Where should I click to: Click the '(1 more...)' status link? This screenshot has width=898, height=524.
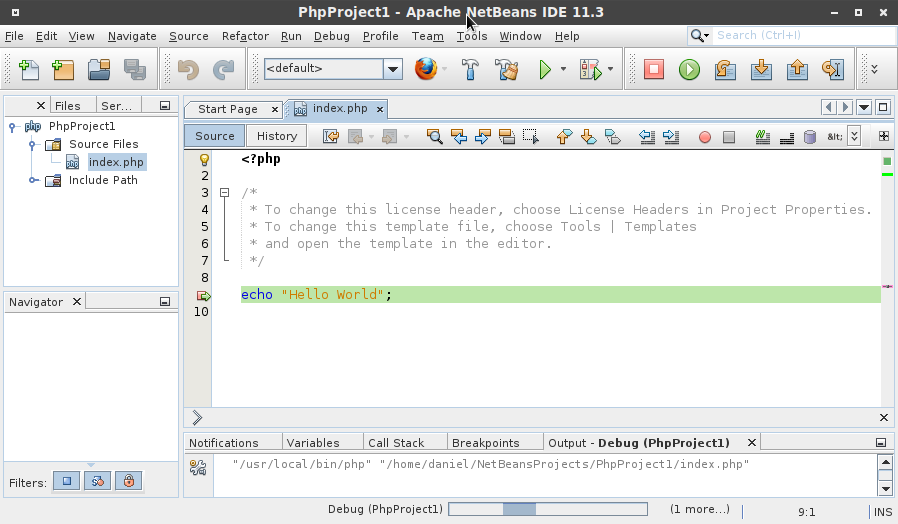(700, 509)
